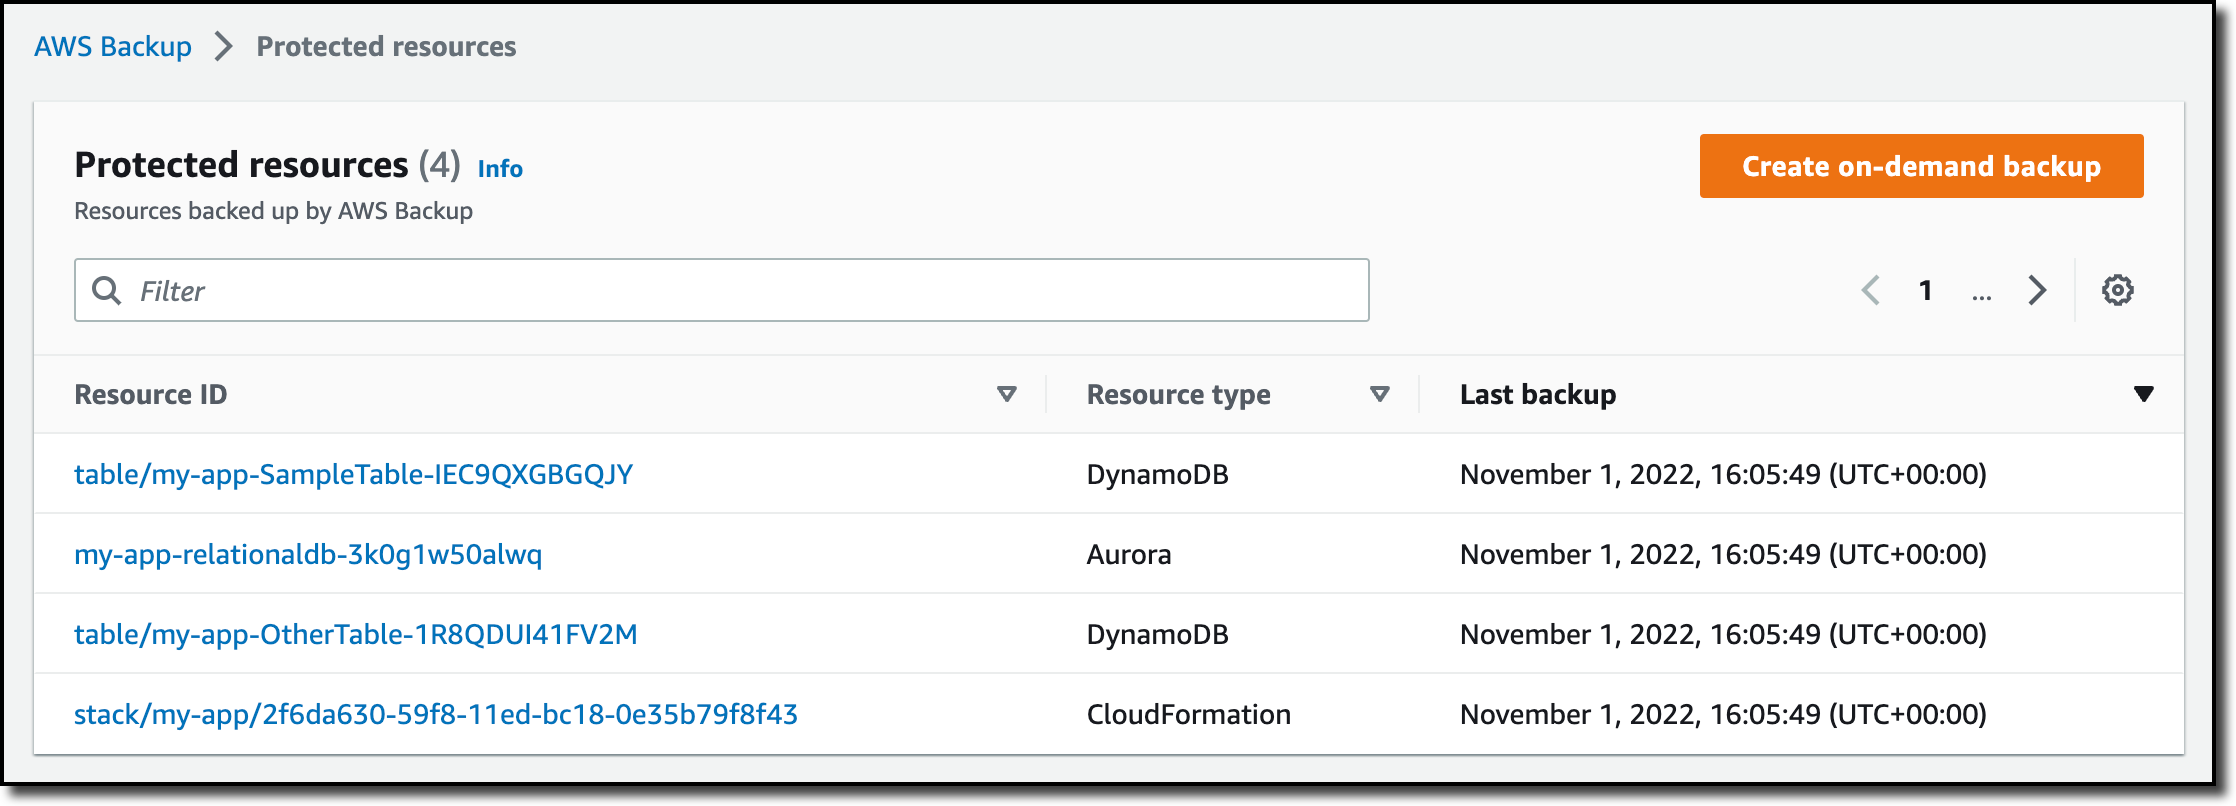Go to previous page arrow
The image size is (2236, 806).
tap(1870, 290)
